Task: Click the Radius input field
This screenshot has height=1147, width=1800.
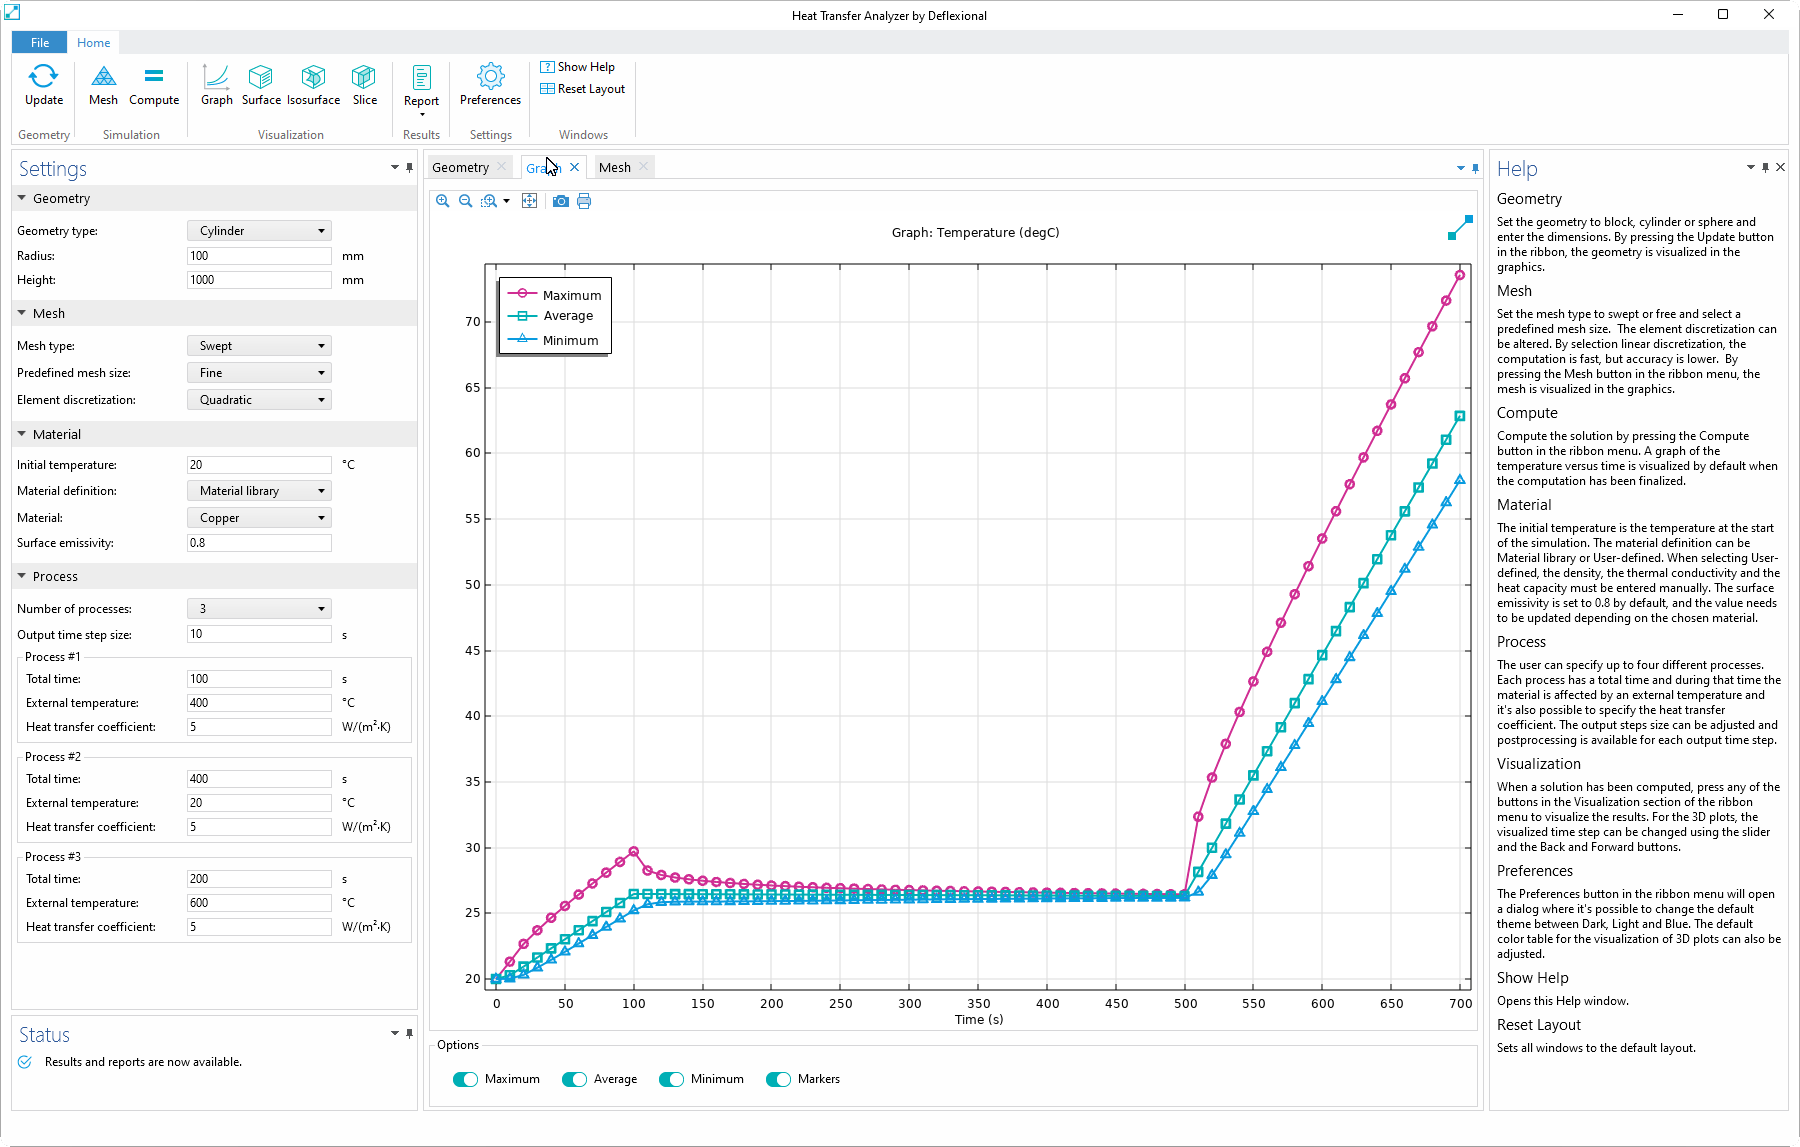Action: (x=259, y=256)
